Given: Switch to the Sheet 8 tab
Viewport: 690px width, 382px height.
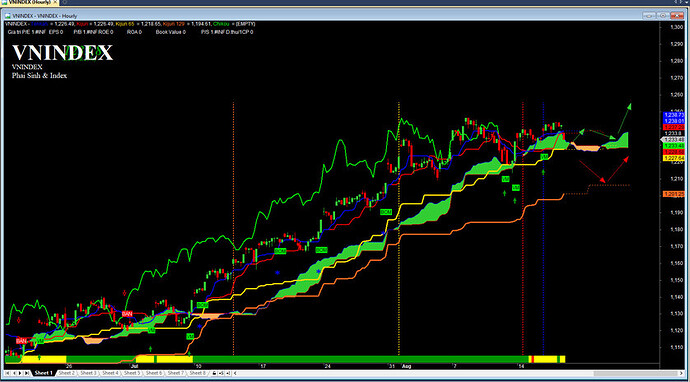Looking at the screenshot, I should [x=197, y=373].
